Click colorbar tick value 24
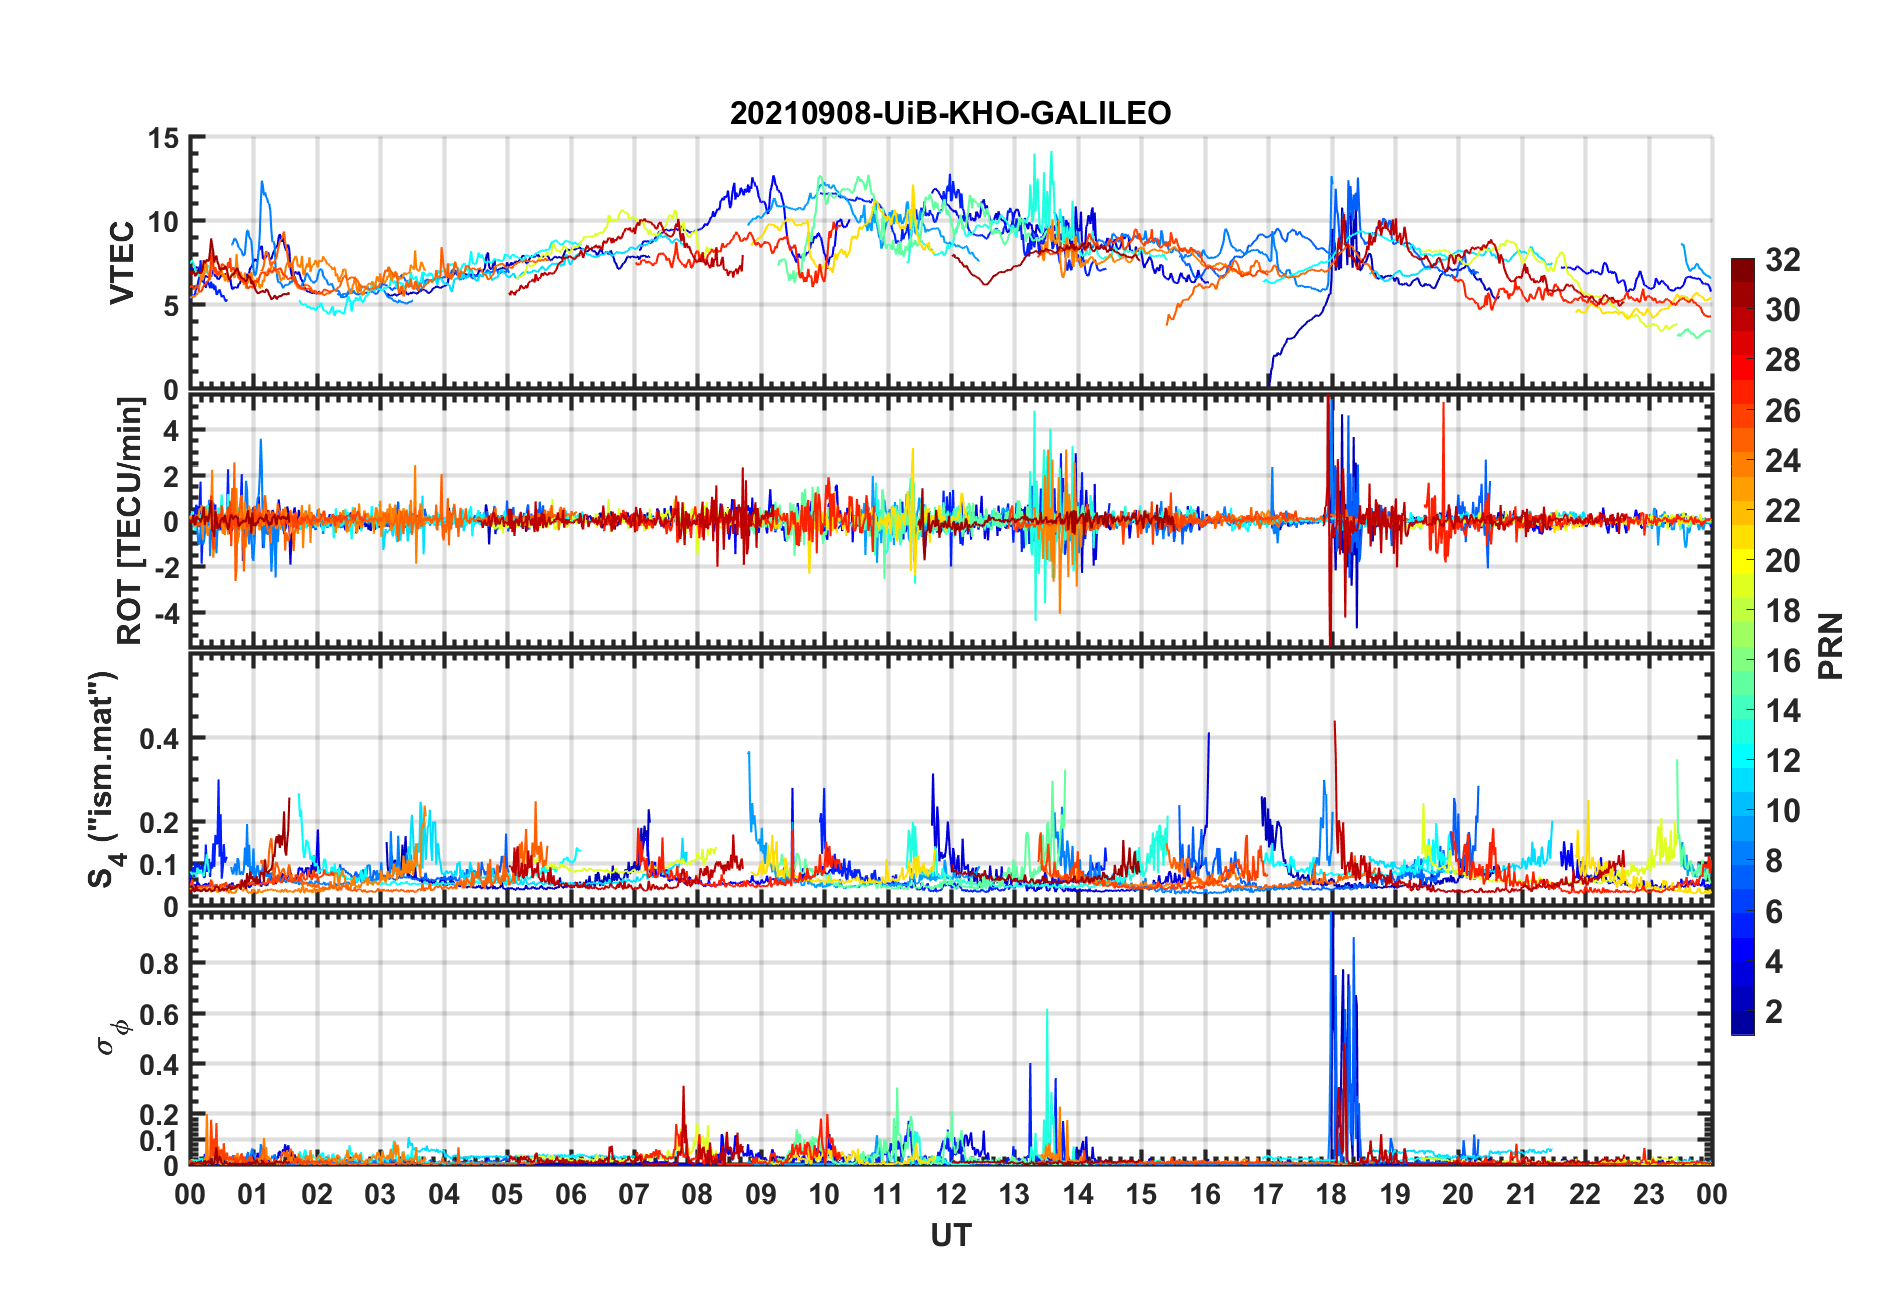Viewport: 1902px width, 1292px height. 1782,461
